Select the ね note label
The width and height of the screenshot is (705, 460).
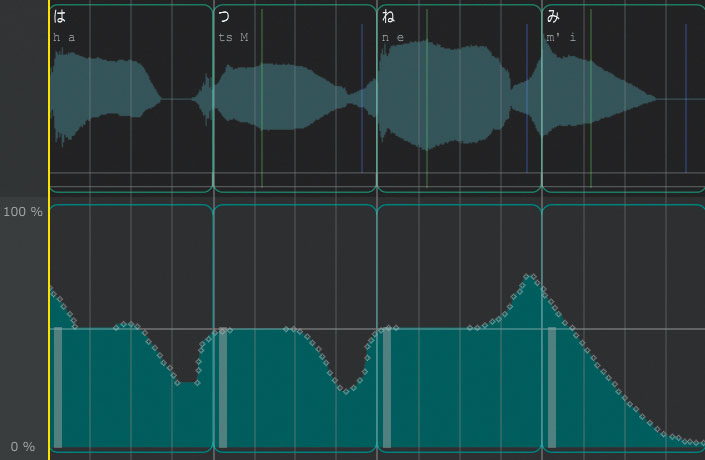388,17
